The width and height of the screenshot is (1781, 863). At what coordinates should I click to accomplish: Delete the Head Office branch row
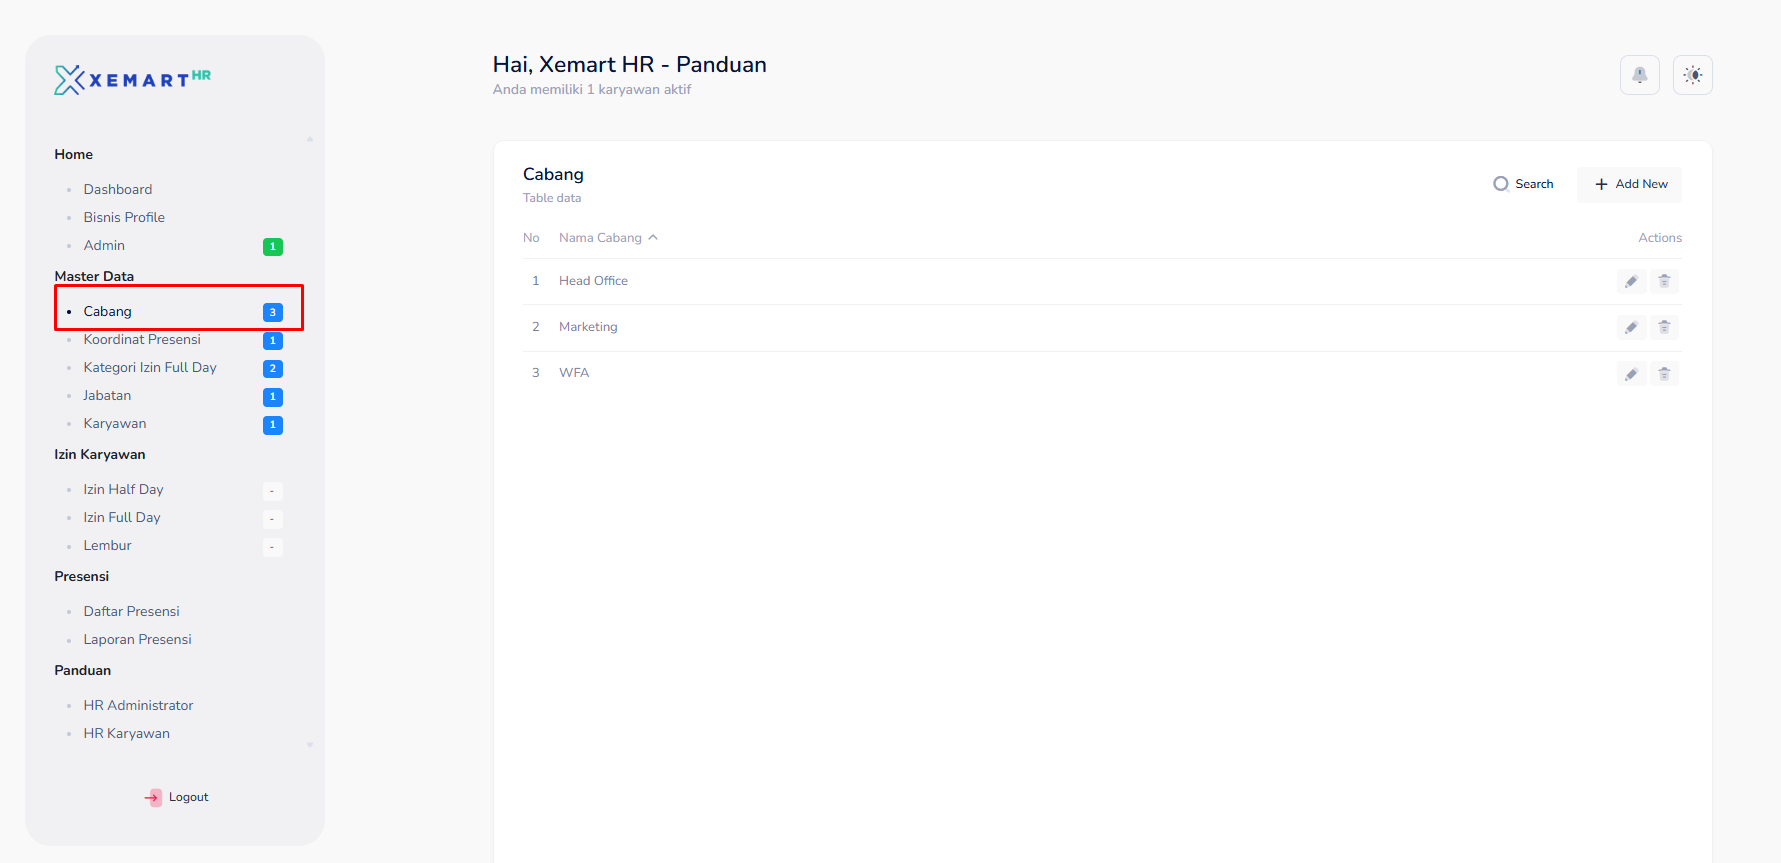(1664, 281)
